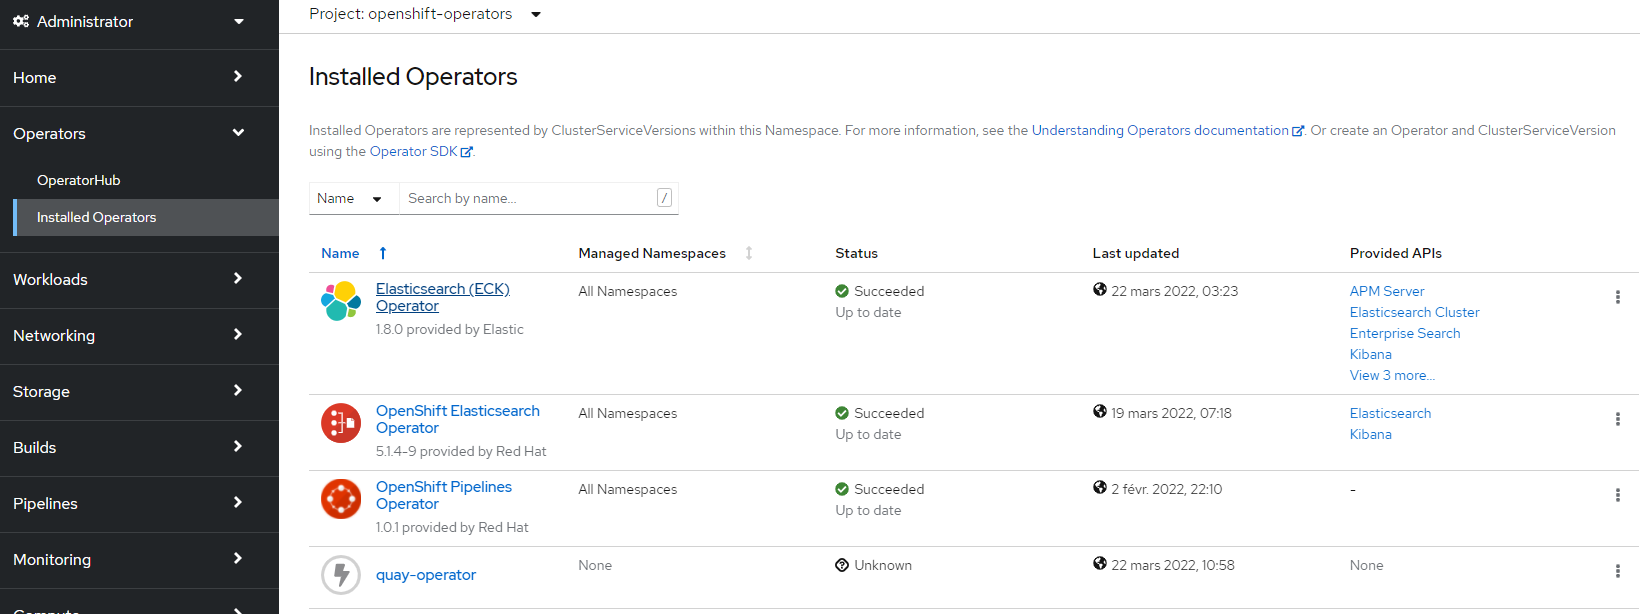Open kebab menu for OpenShift Pipelines Operator
The height and width of the screenshot is (614, 1640).
(x=1617, y=495)
